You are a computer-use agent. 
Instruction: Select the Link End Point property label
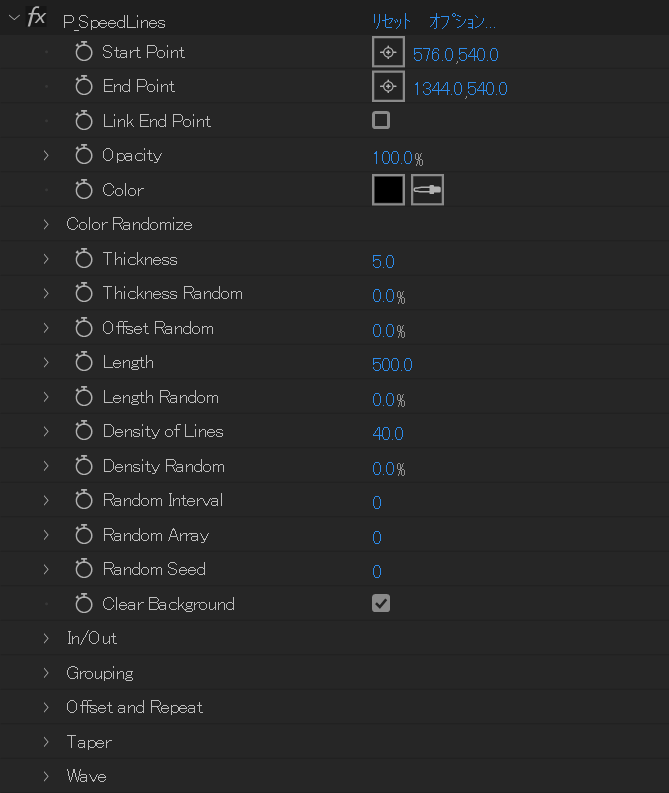[157, 121]
